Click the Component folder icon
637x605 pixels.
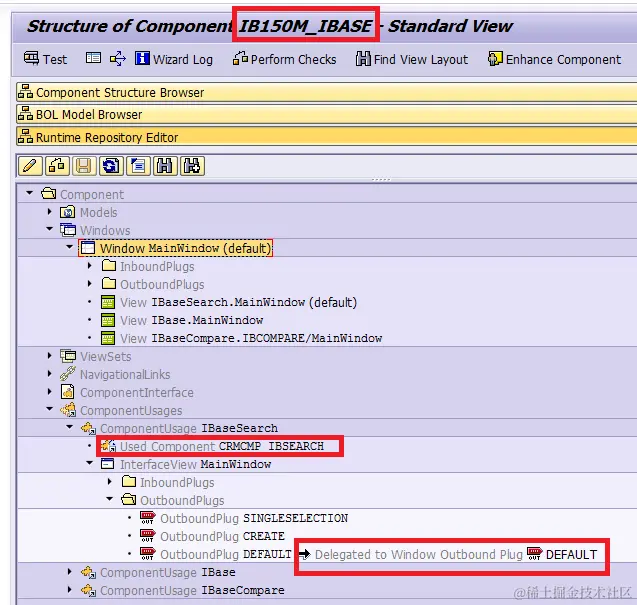click(48, 193)
